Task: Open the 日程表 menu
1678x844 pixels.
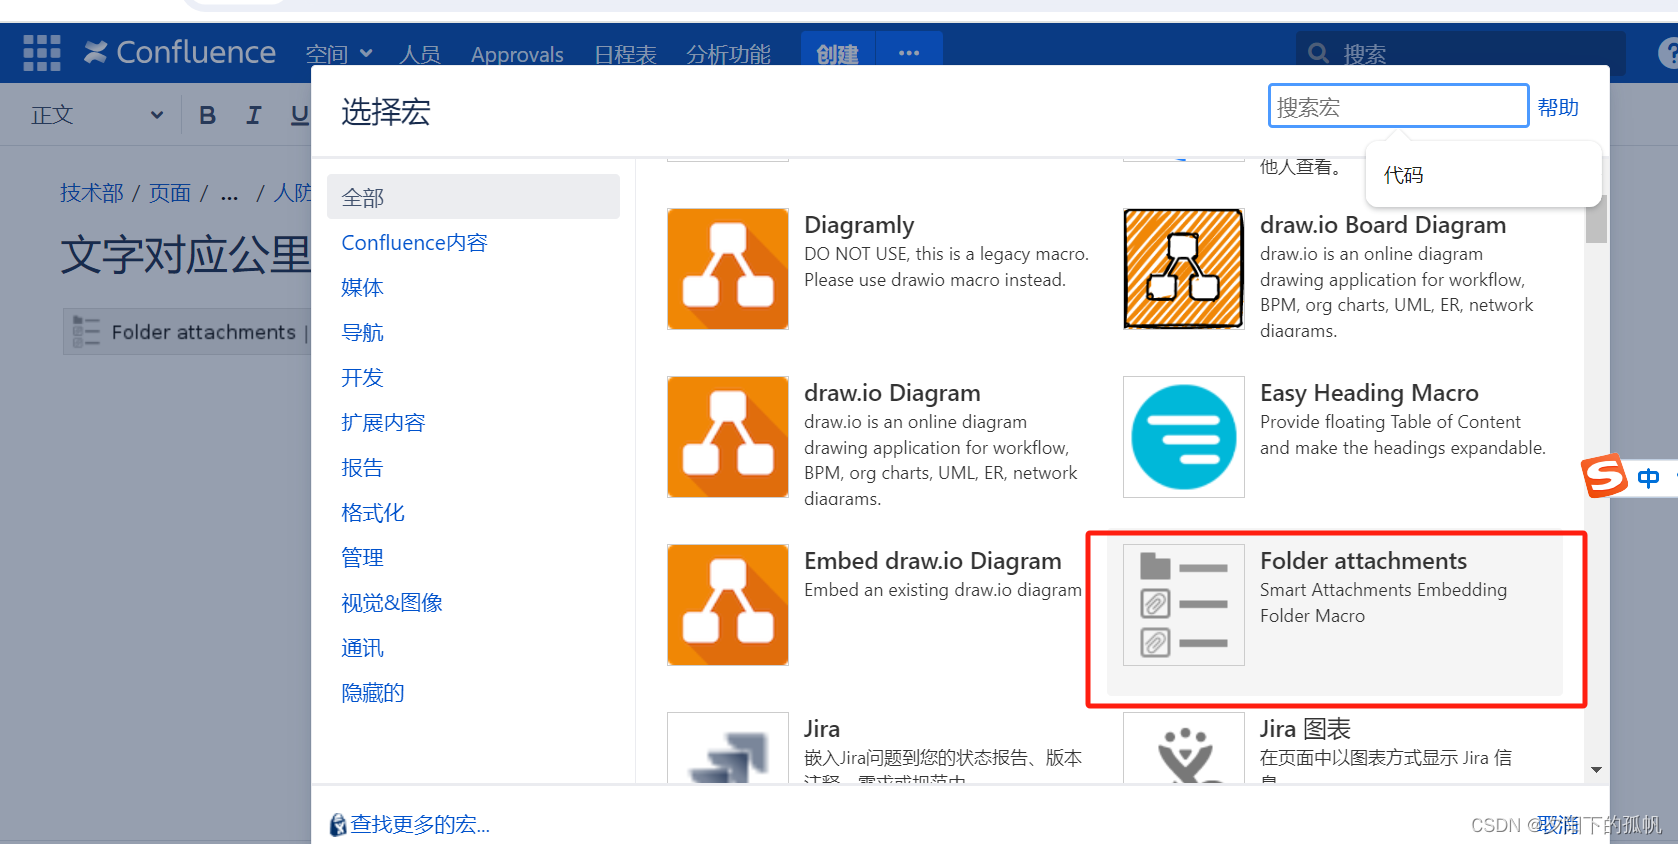Action: (625, 54)
